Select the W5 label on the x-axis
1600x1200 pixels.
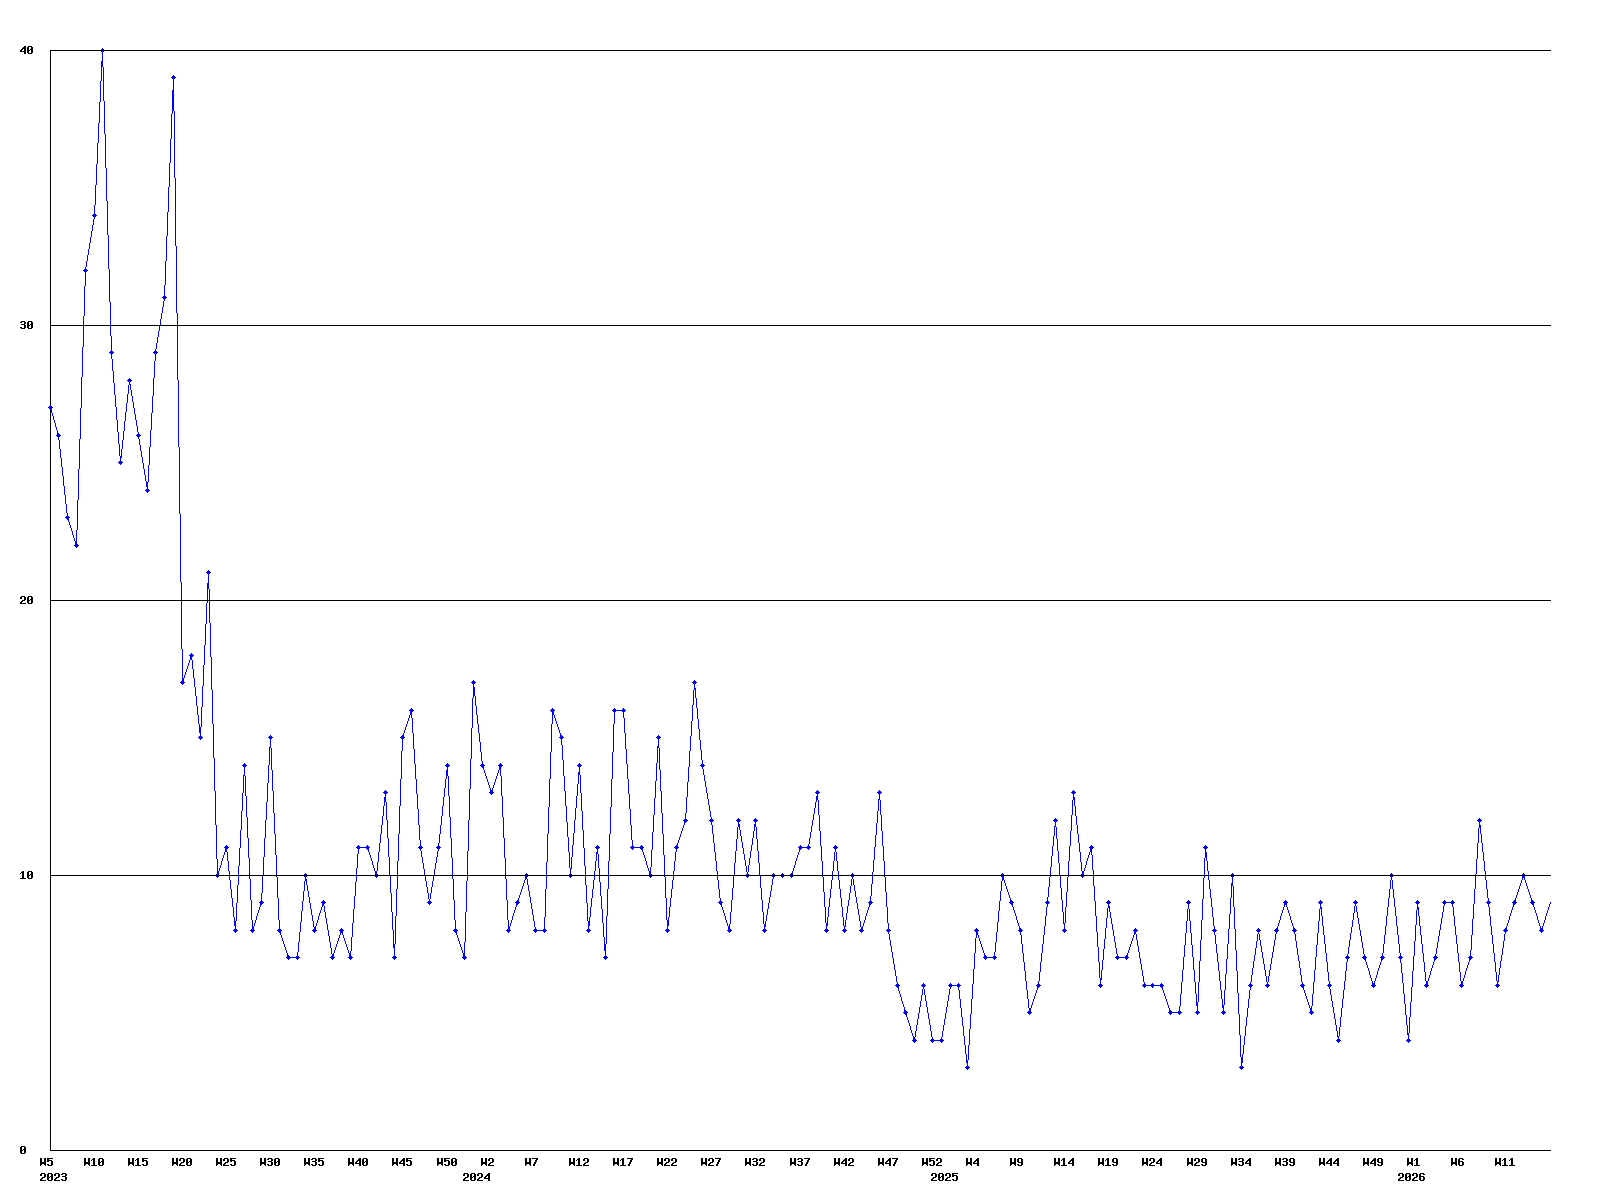click(x=46, y=1162)
